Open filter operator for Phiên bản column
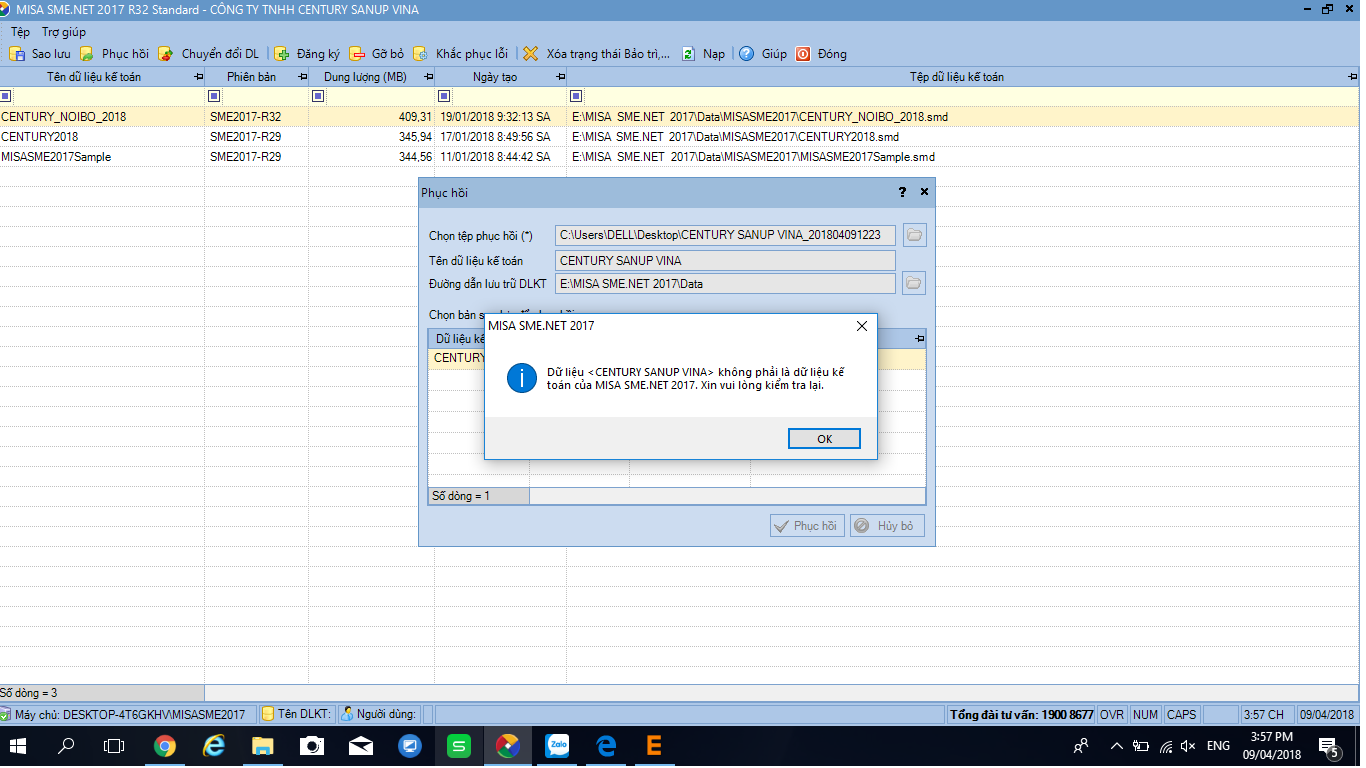 213,96
